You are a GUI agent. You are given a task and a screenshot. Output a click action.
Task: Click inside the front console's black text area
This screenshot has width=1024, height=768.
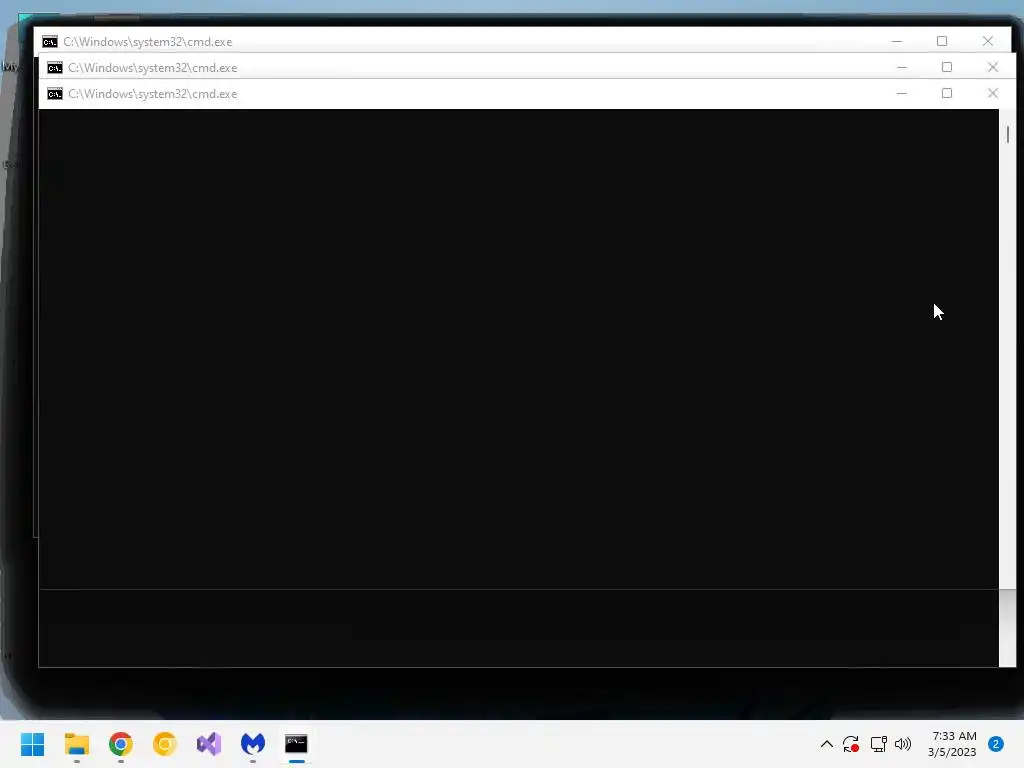(x=519, y=349)
